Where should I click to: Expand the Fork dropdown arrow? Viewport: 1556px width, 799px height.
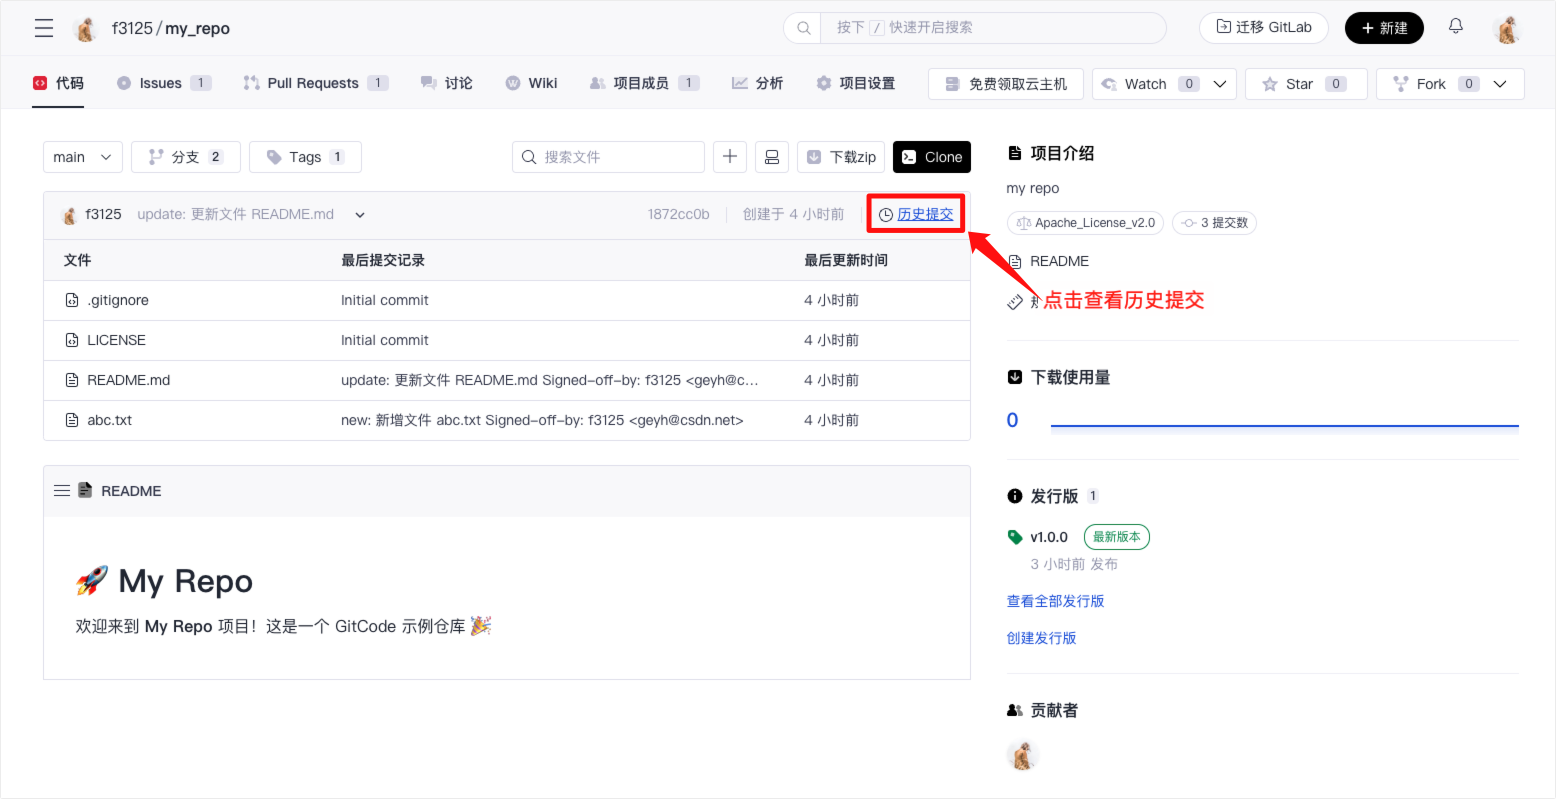(1499, 84)
